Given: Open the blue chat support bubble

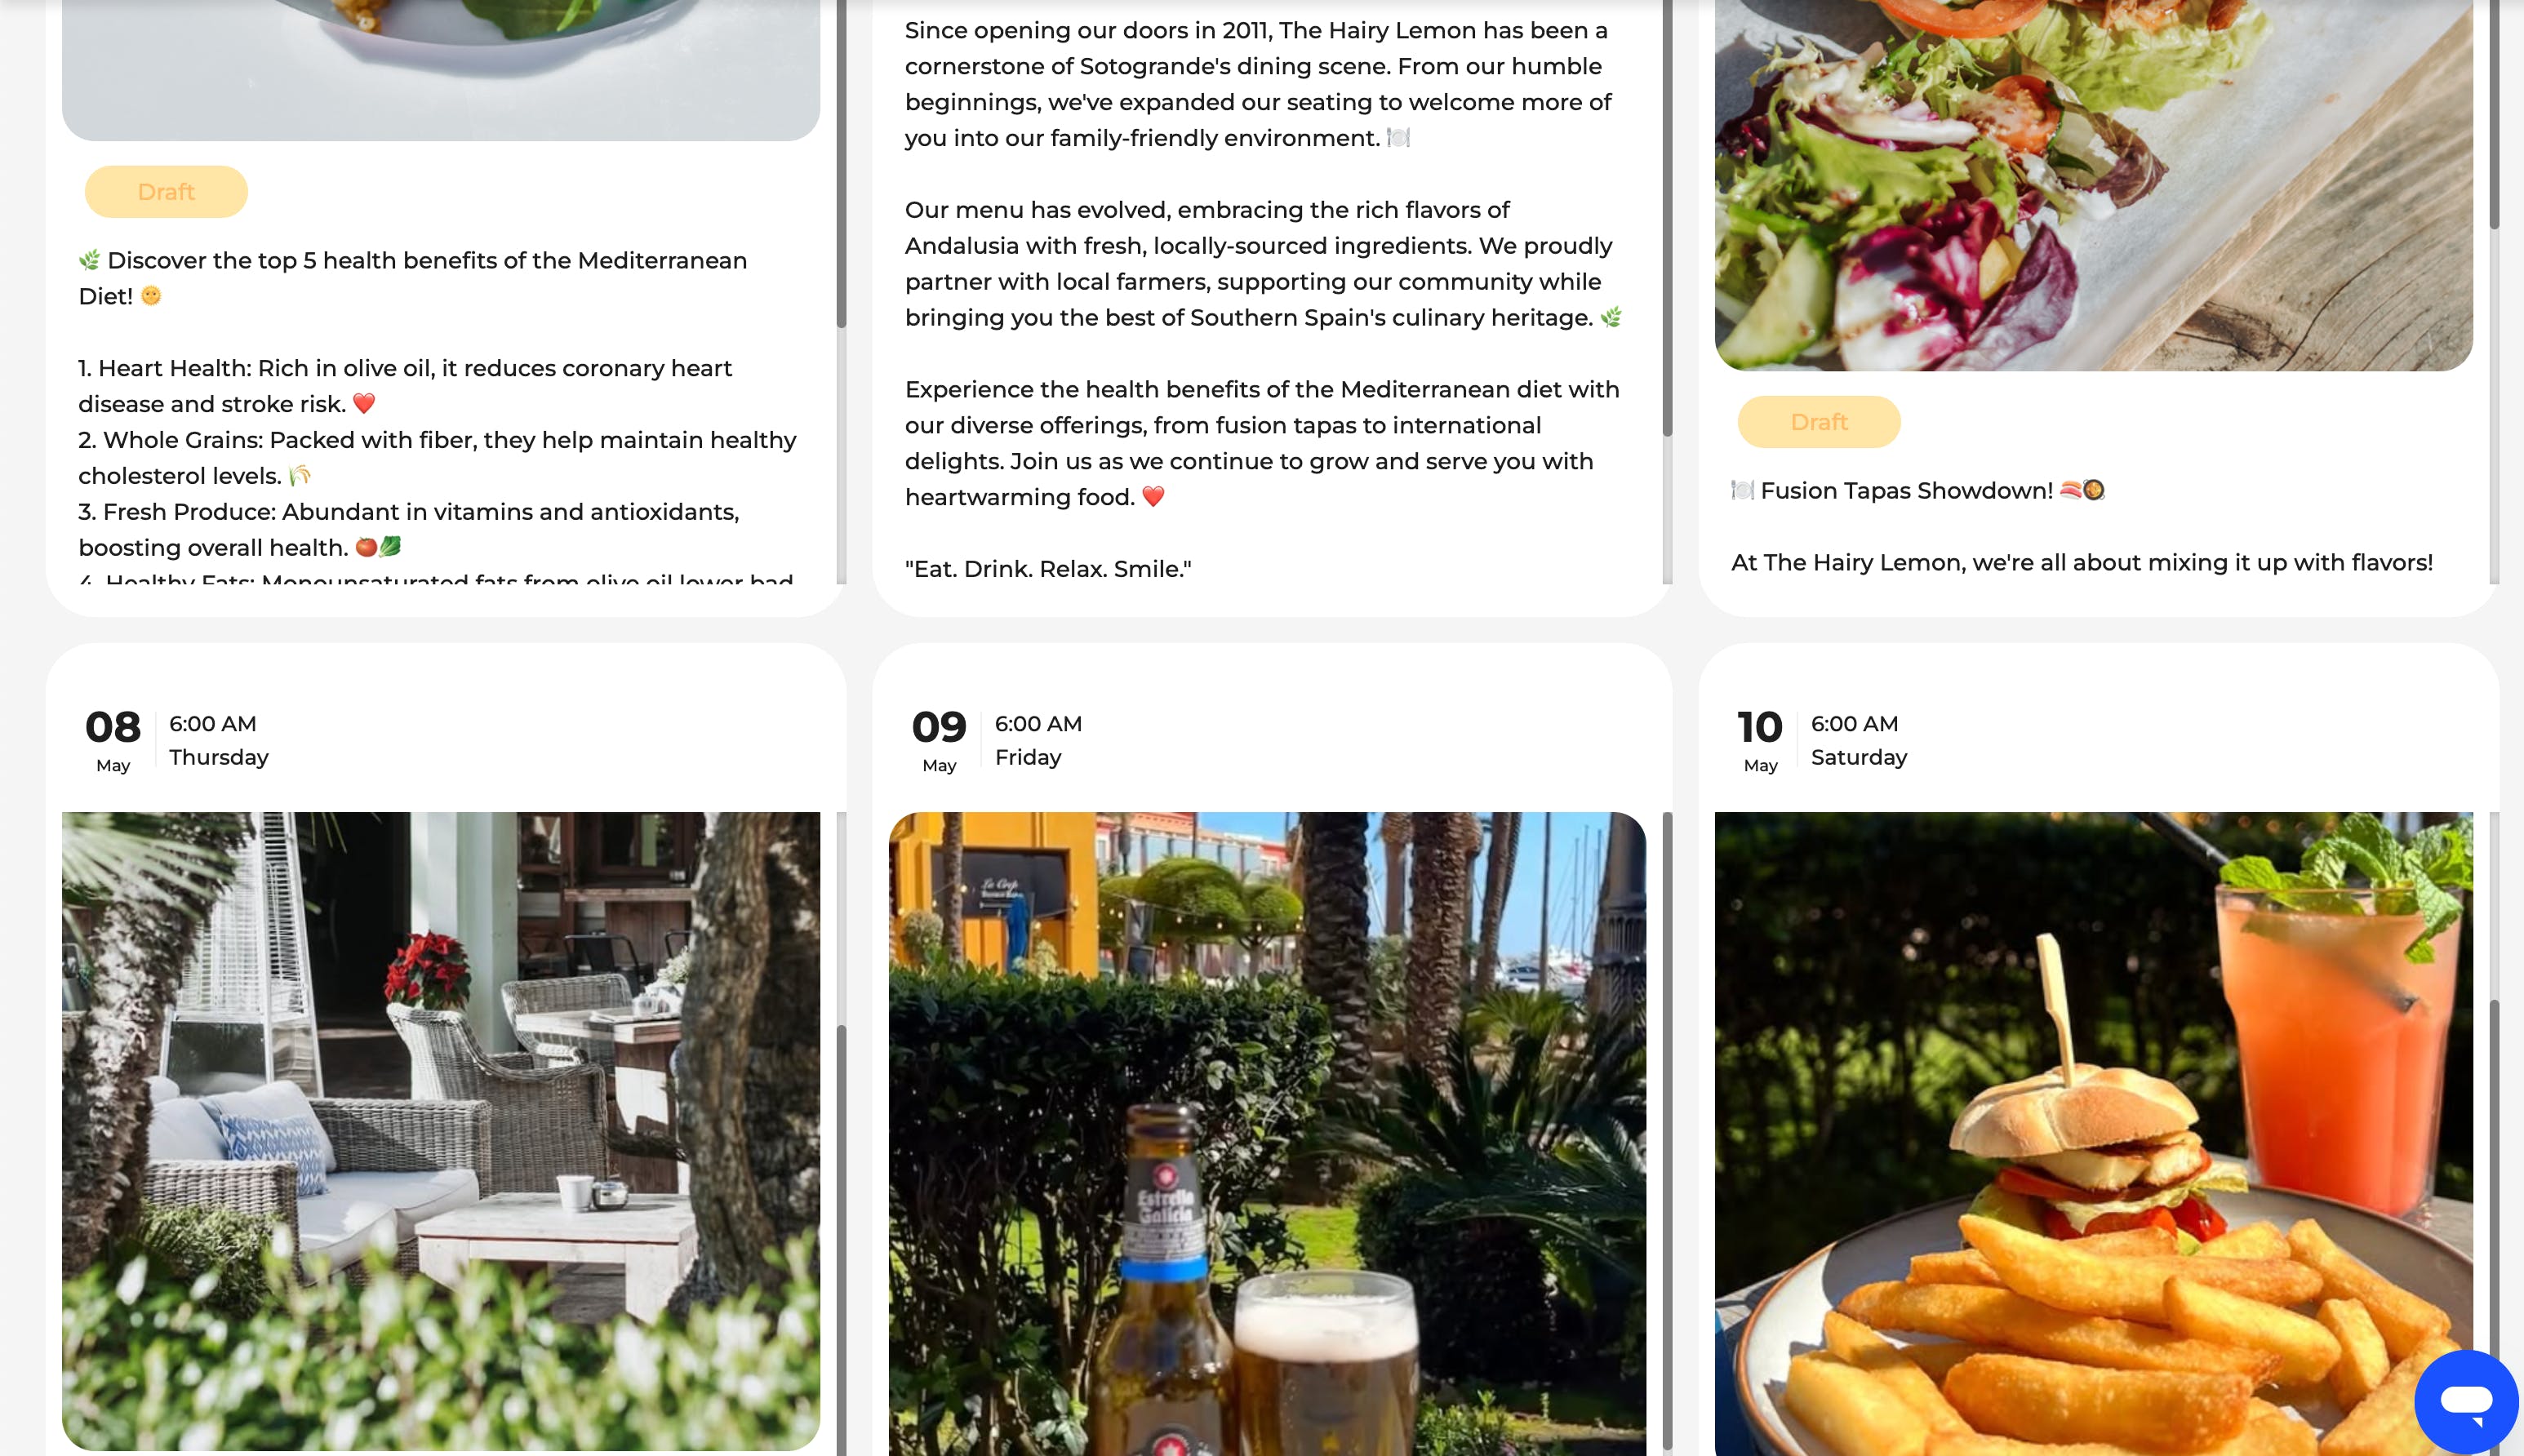Looking at the screenshot, I should point(2466,1401).
